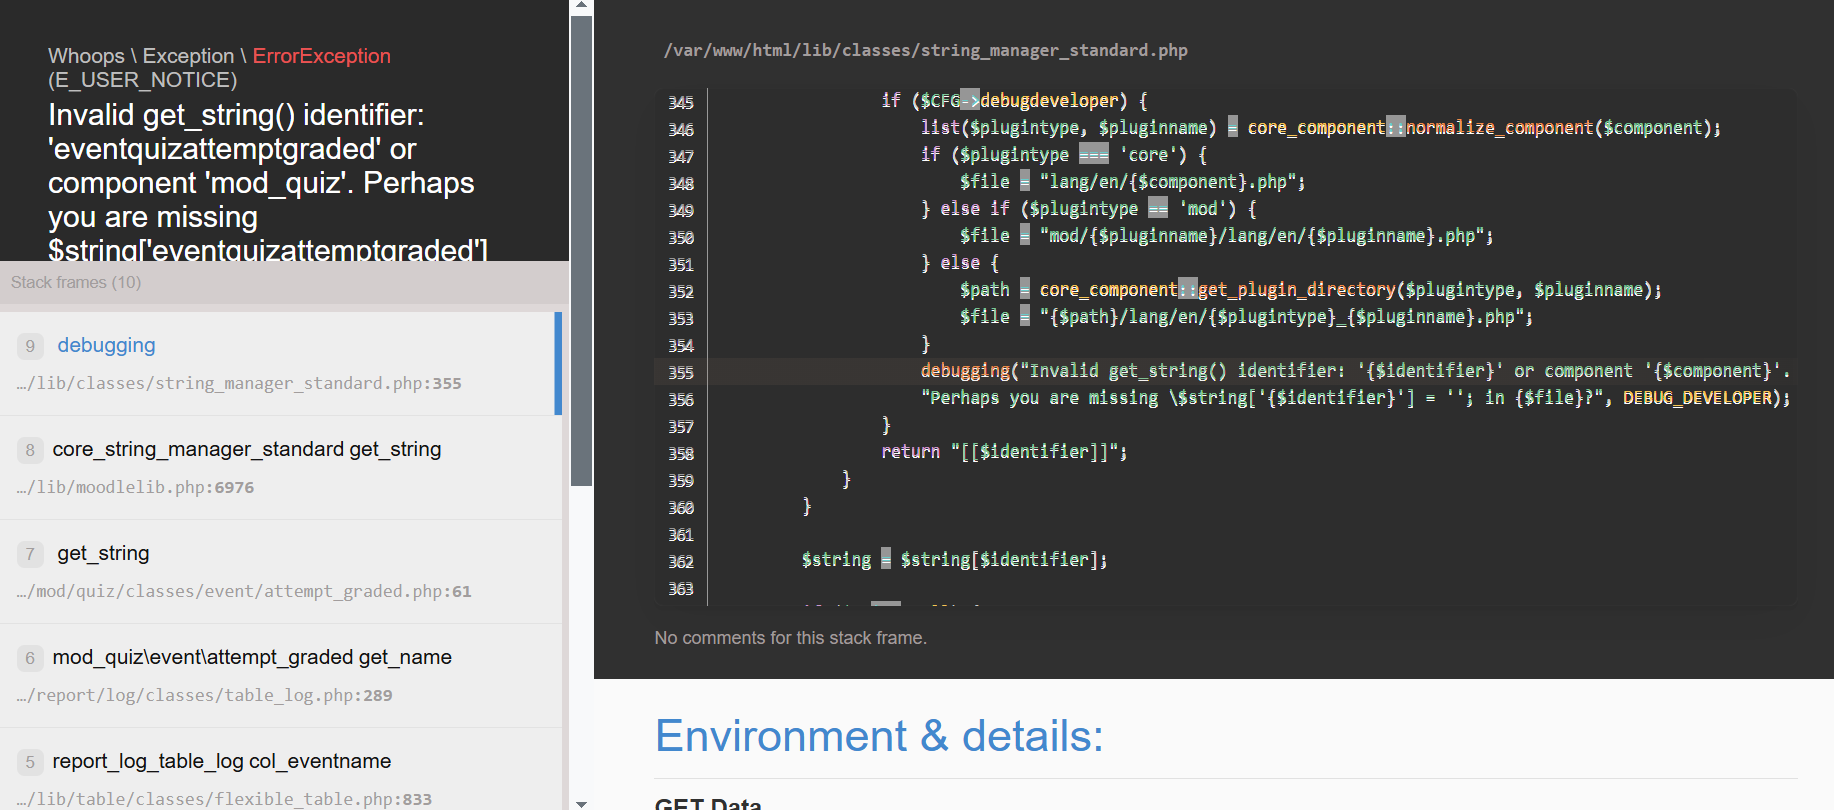Click the string_manager_standard.php:355 path in frame 9
The width and height of the screenshot is (1834, 810).
[x=239, y=383]
